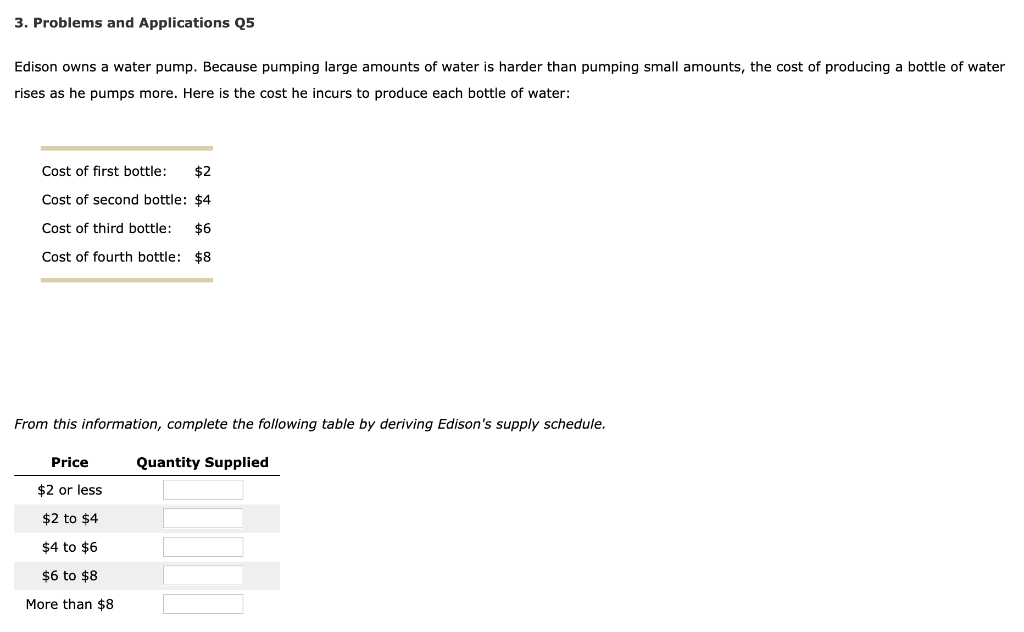
Task: Click the "$2 or less" row label
Action: (x=69, y=489)
